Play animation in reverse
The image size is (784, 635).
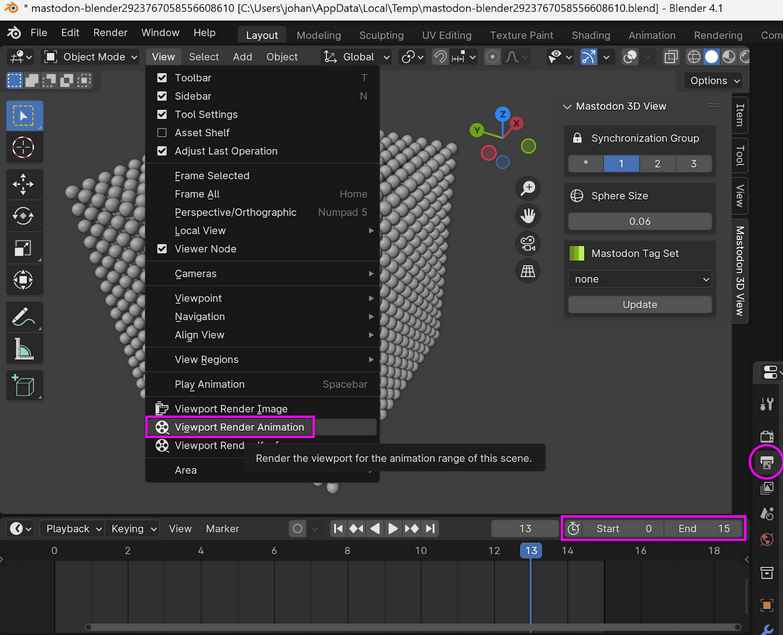pos(375,528)
